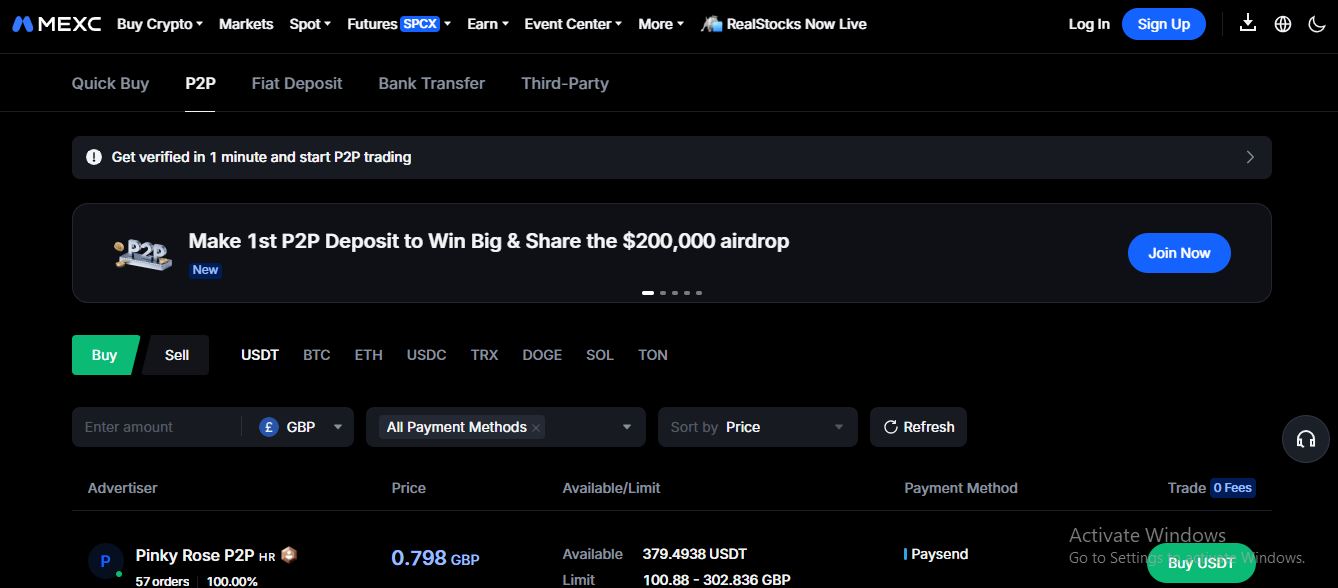Screen dimensions: 1338x588
Task: Click the verification warning exclamation icon
Action: (94, 157)
